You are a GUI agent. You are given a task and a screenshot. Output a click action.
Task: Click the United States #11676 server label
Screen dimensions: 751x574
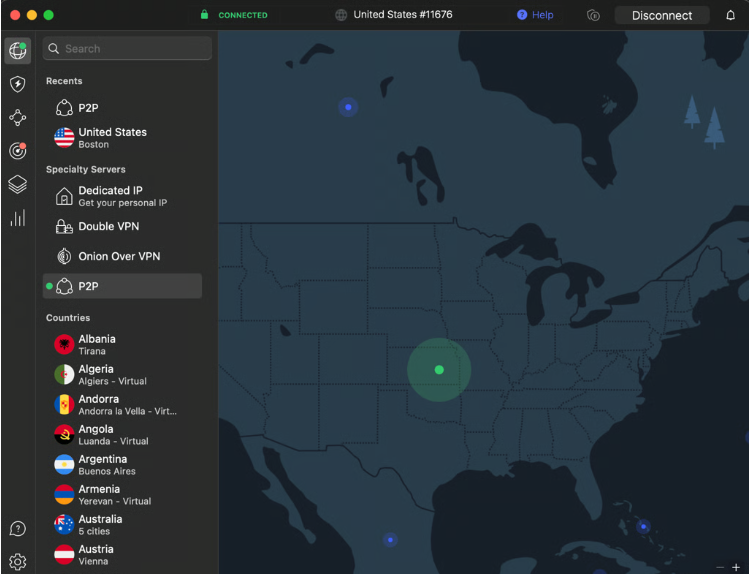pyautogui.click(x=403, y=15)
